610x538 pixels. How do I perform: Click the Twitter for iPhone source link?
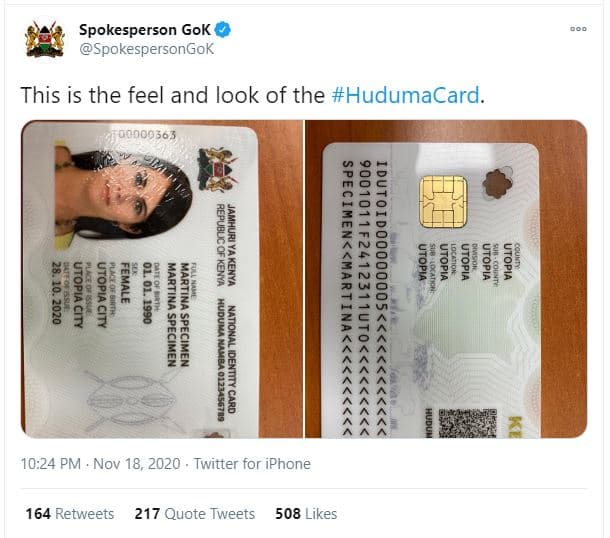252,464
